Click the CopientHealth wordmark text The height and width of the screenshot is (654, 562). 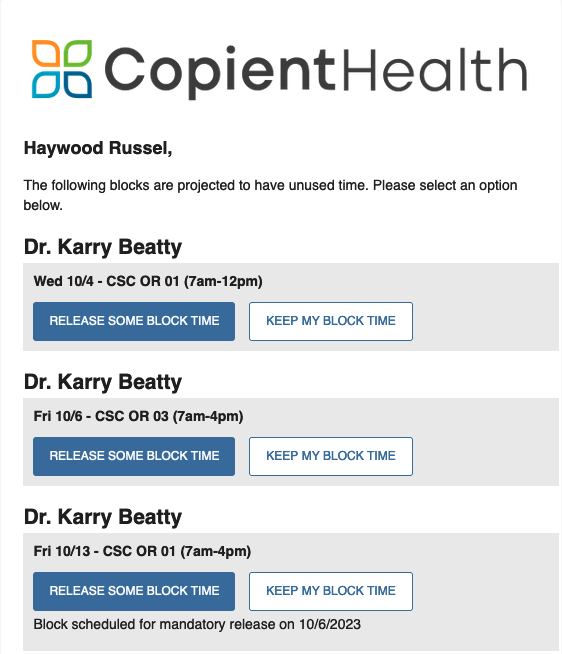tap(316, 72)
